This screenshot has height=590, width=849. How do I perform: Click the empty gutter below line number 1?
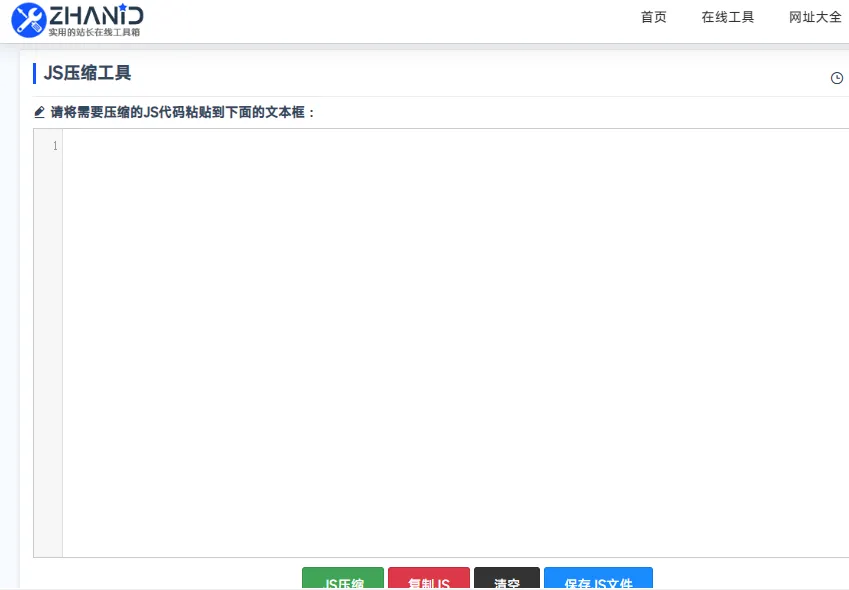coord(48,350)
